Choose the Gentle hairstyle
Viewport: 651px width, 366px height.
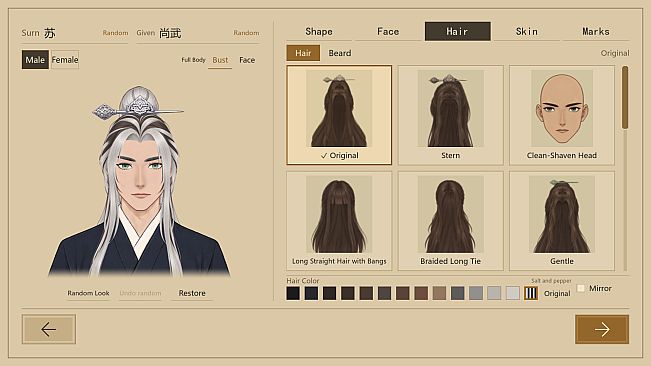coord(562,221)
